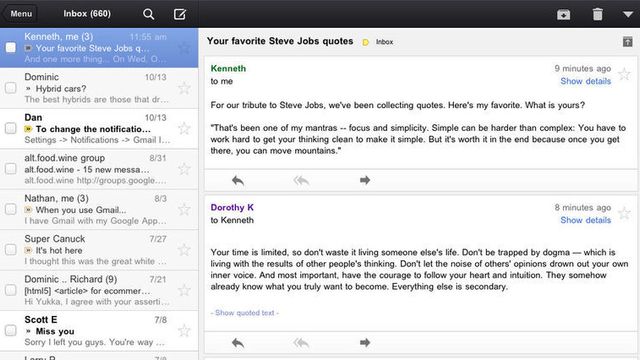640x360 pixels.
Task: Open Dan's To change the notification email
Action: [99, 128]
